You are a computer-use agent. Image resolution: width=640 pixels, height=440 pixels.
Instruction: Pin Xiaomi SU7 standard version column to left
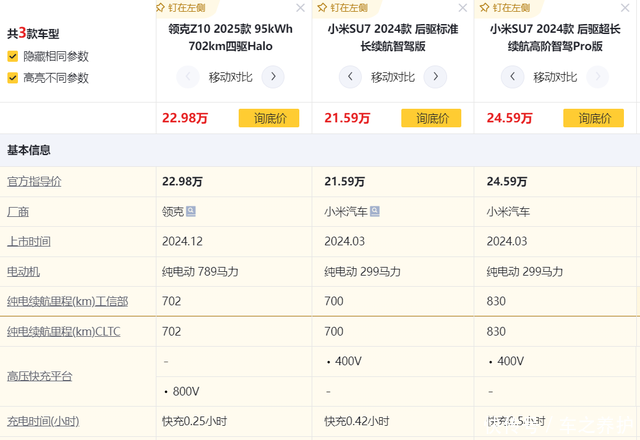tap(348, 7)
